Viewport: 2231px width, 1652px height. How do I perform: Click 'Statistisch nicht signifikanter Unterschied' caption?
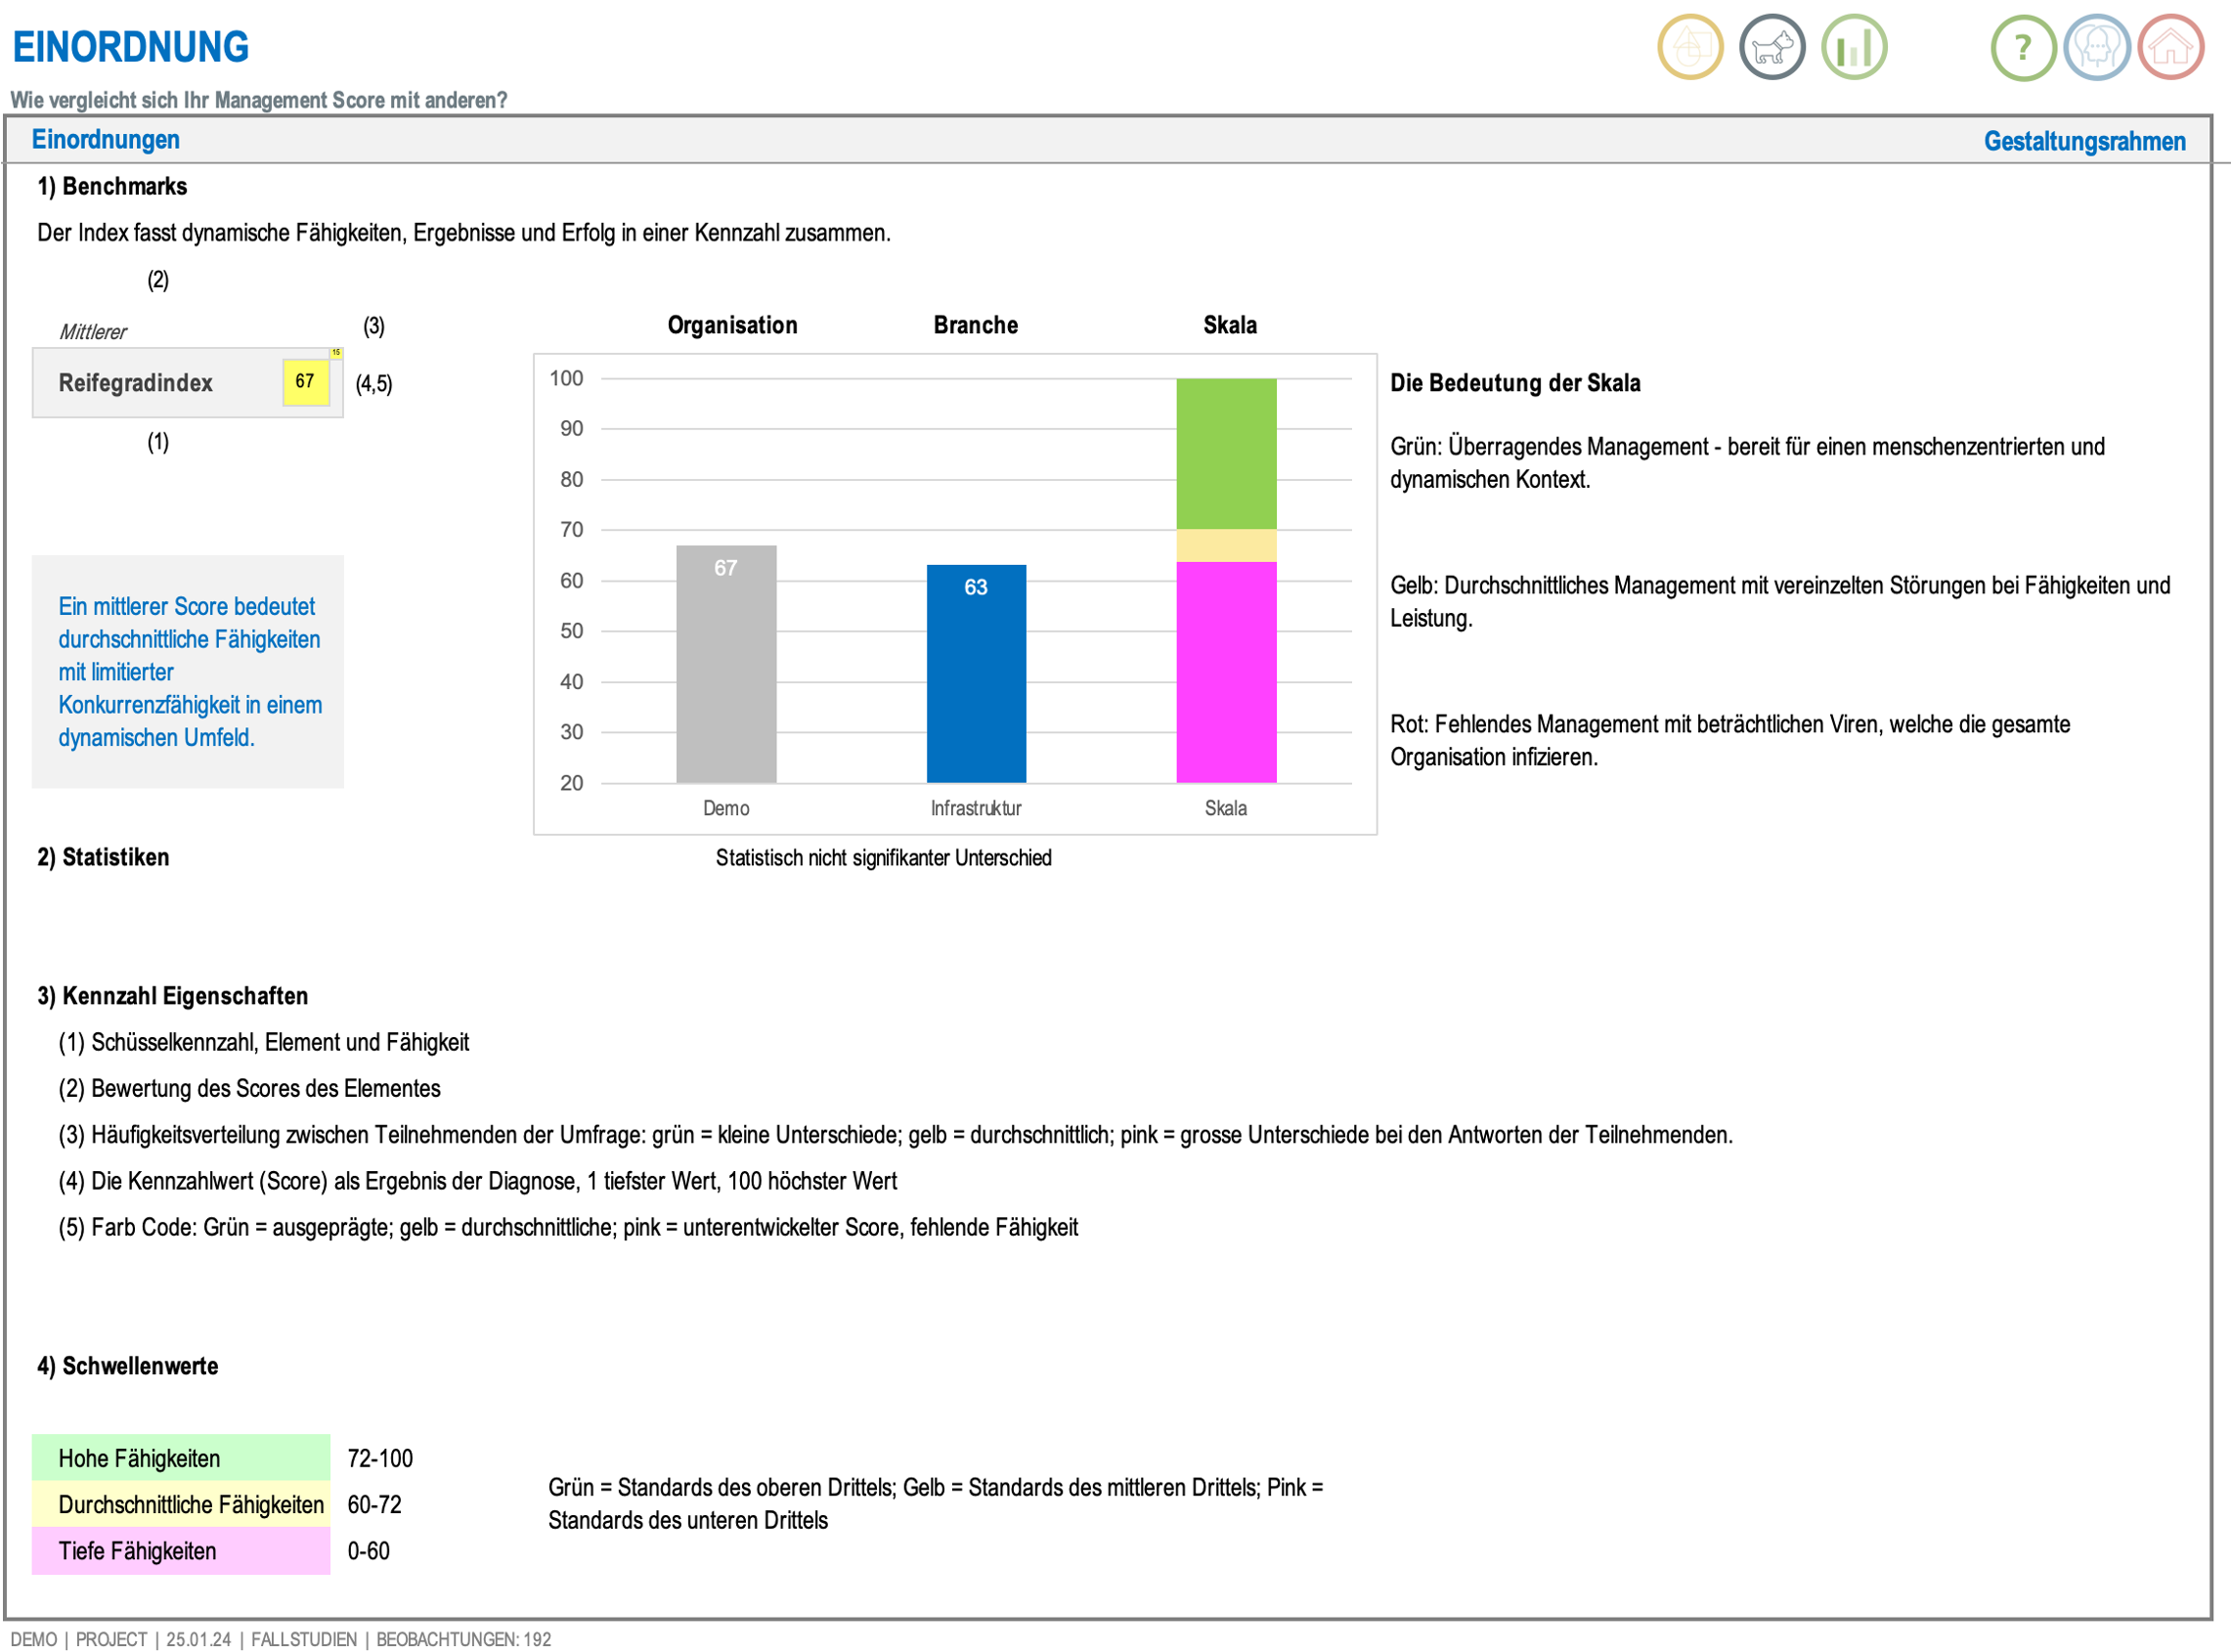coord(883,858)
